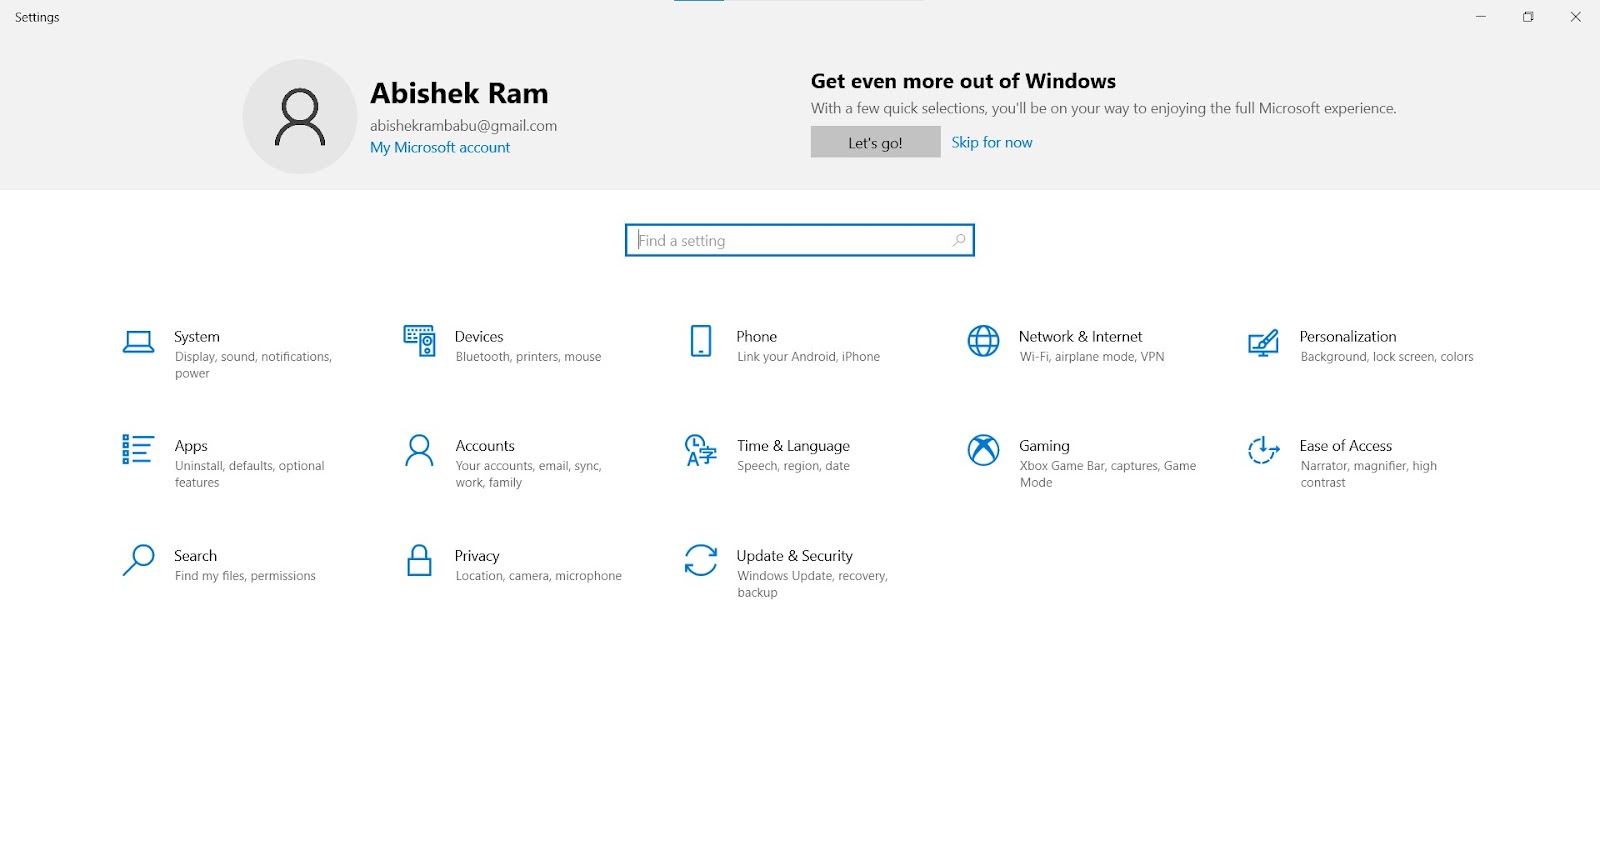Select the Apps heading

pos(191,446)
